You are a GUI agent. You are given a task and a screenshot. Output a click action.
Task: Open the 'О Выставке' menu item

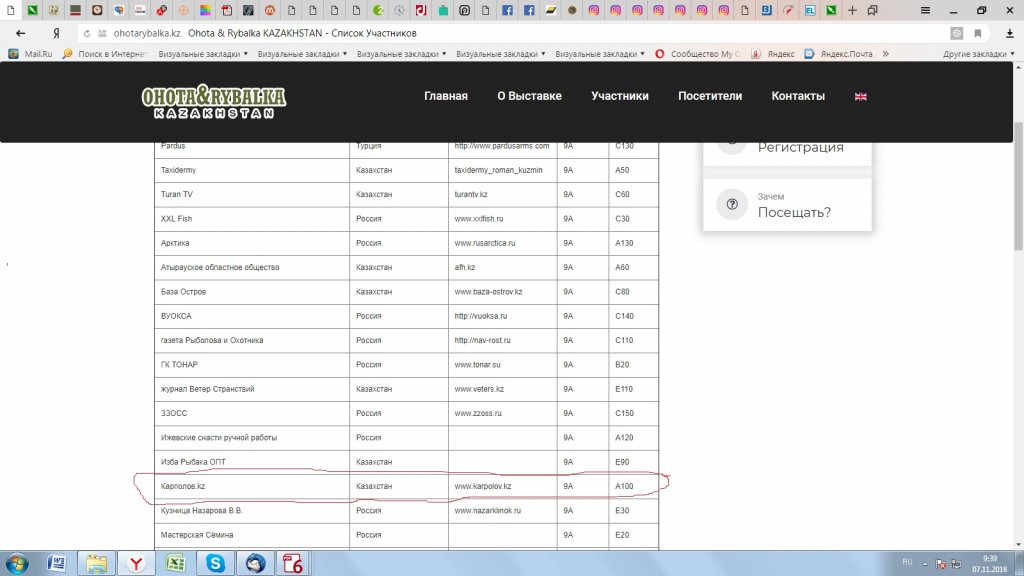(529, 96)
